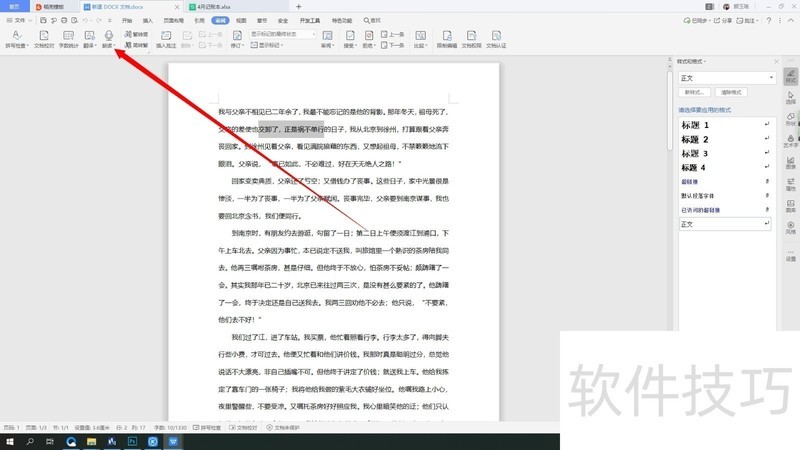Image resolution: width=800 pixels, height=450 pixels.
Task: Click the save icon in quick toolbar
Action: coord(43,20)
